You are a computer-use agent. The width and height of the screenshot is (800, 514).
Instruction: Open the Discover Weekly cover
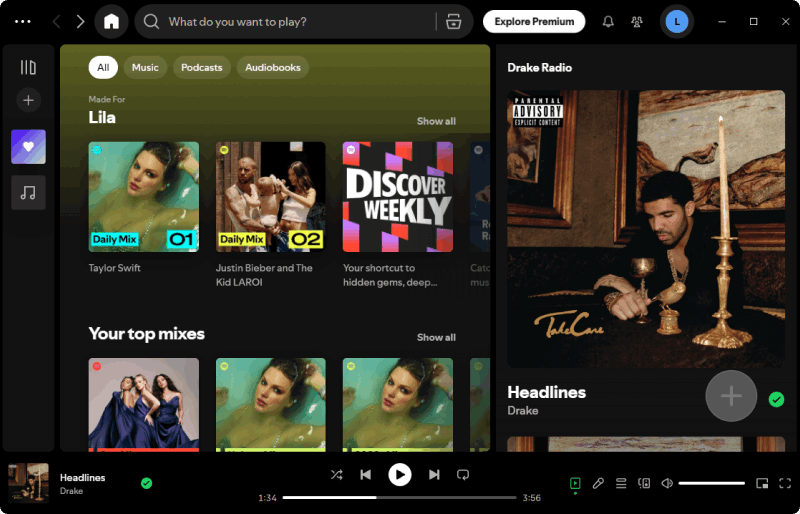tap(397, 197)
